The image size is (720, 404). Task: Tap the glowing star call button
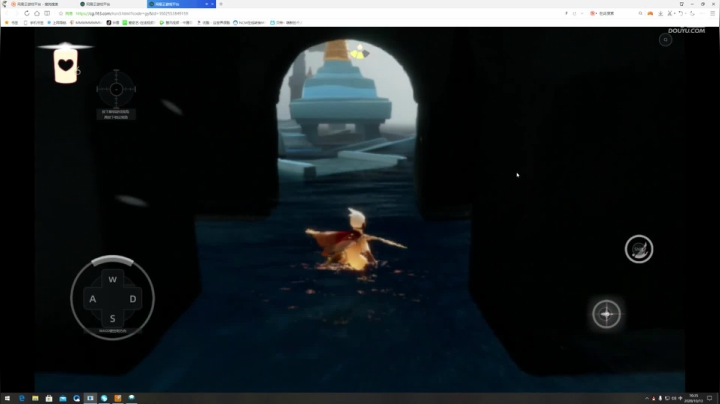pyautogui.click(x=607, y=314)
